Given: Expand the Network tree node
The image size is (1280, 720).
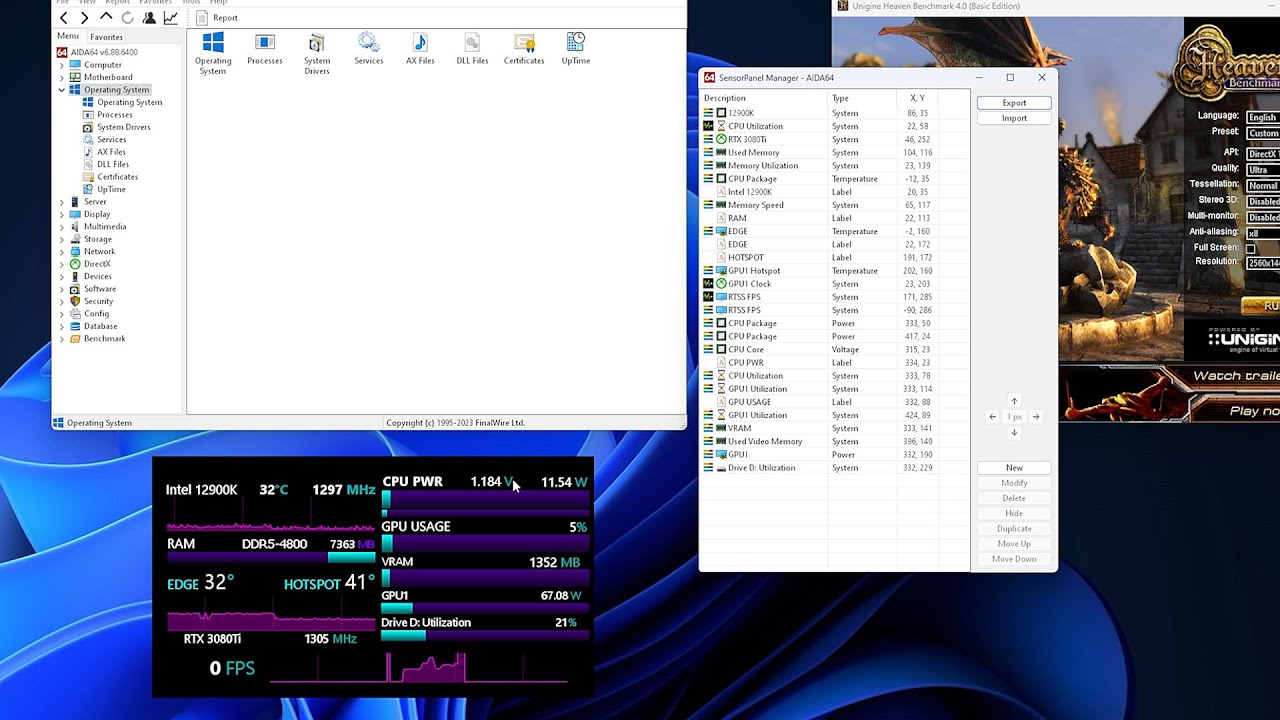Looking at the screenshot, I should (62, 252).
